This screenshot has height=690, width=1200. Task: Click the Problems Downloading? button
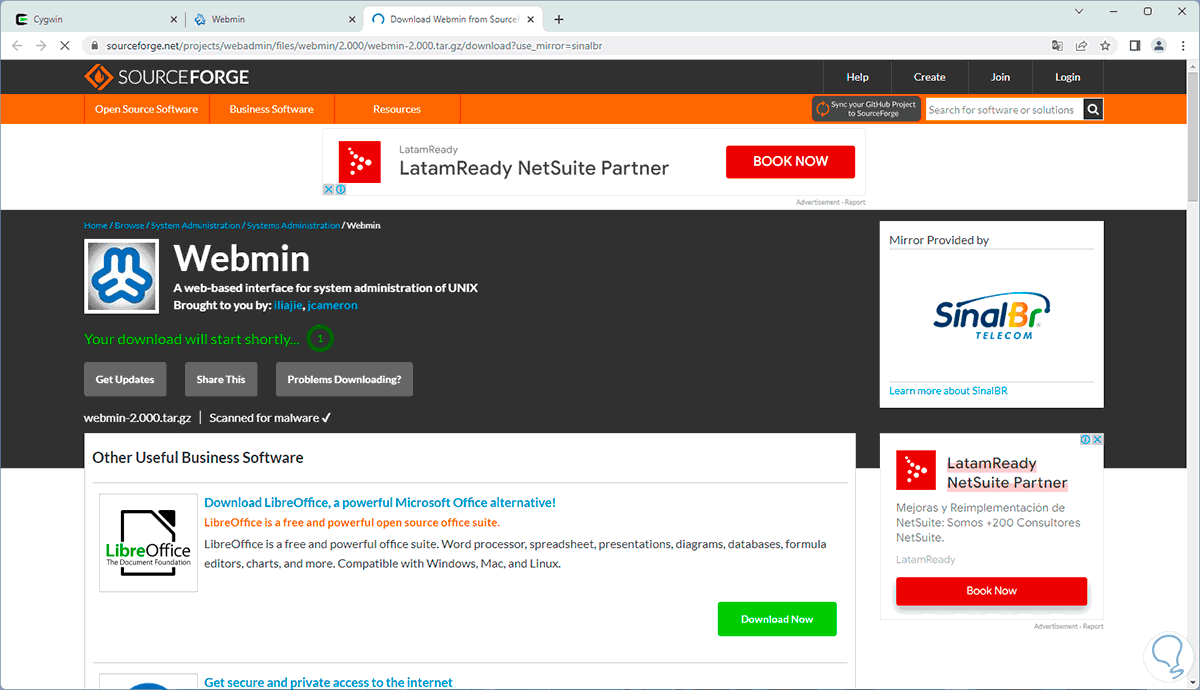(344, 379)
